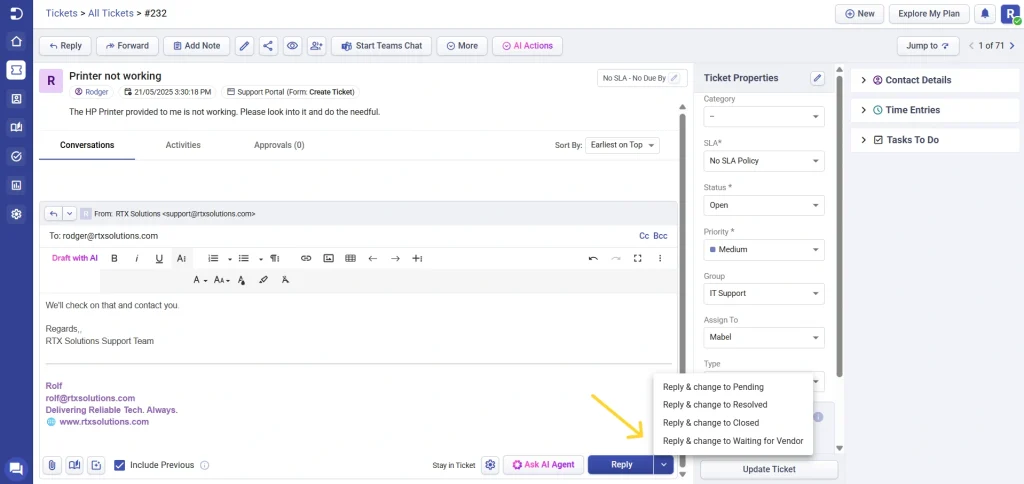
Task: Select Reply & change to Resolved
Action: 715,405
